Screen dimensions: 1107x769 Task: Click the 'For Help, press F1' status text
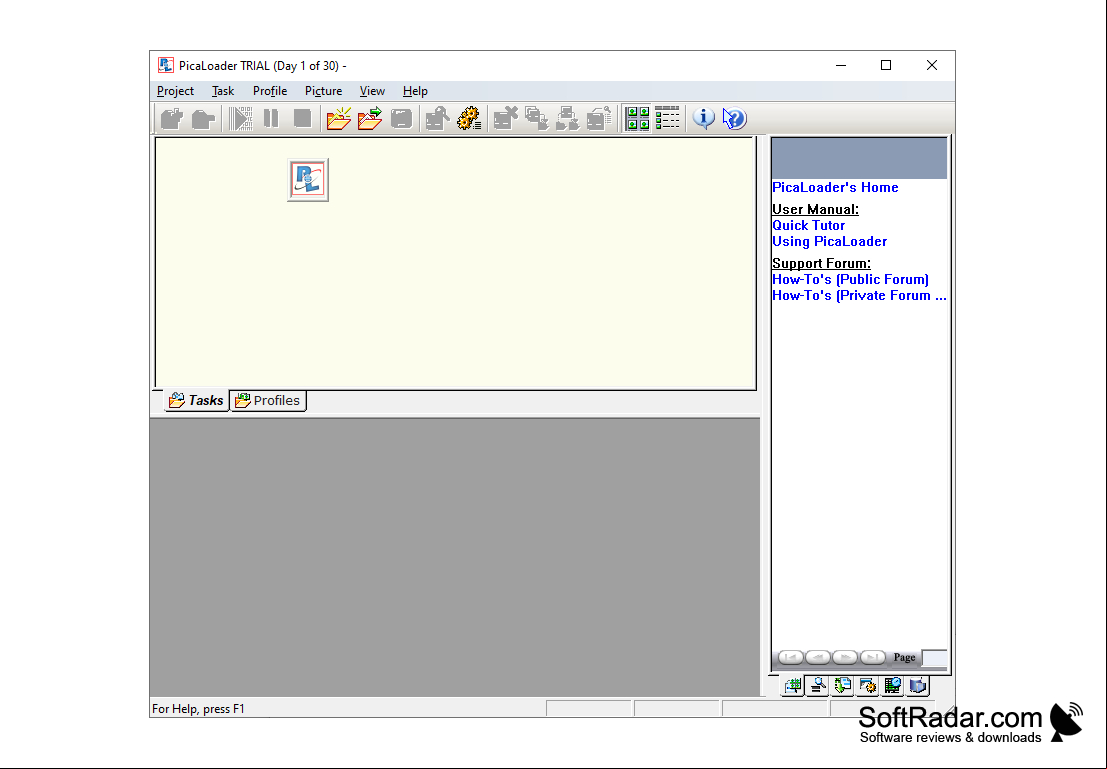pyautogui.click(x=198, y=709)
